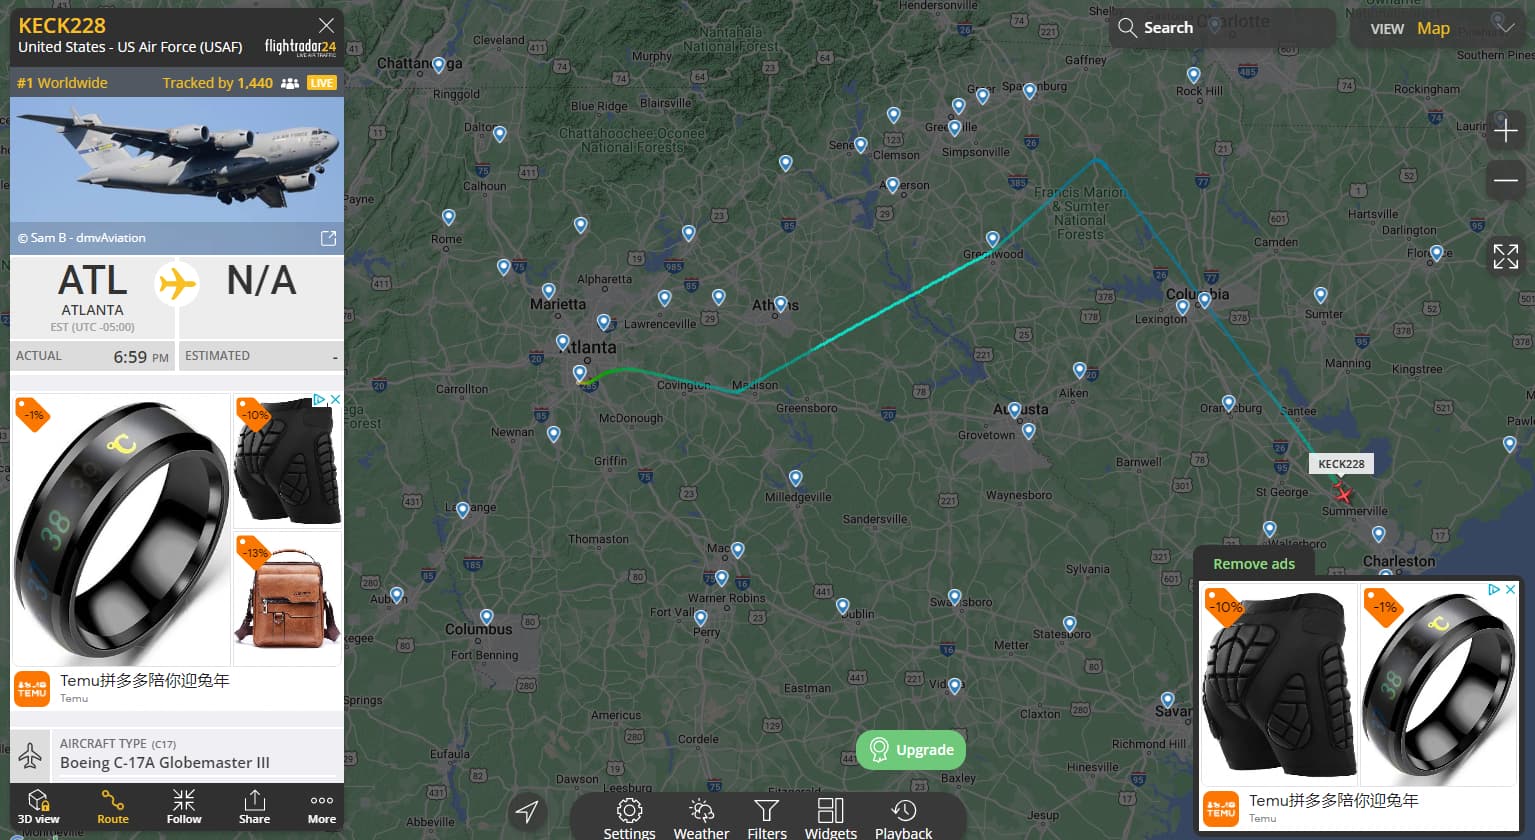This screenshot has width=1535, height=840.
Task: Toggle fullscreen map mode
Action: (x=1505, y=256)
